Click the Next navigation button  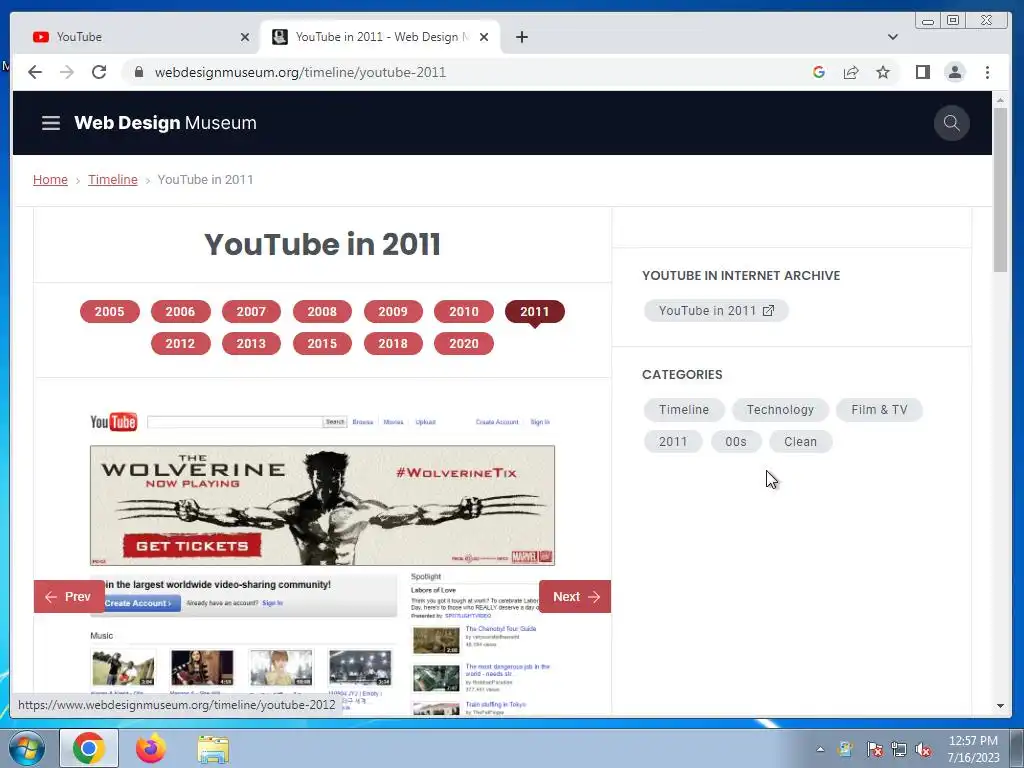tap(575, 596)
